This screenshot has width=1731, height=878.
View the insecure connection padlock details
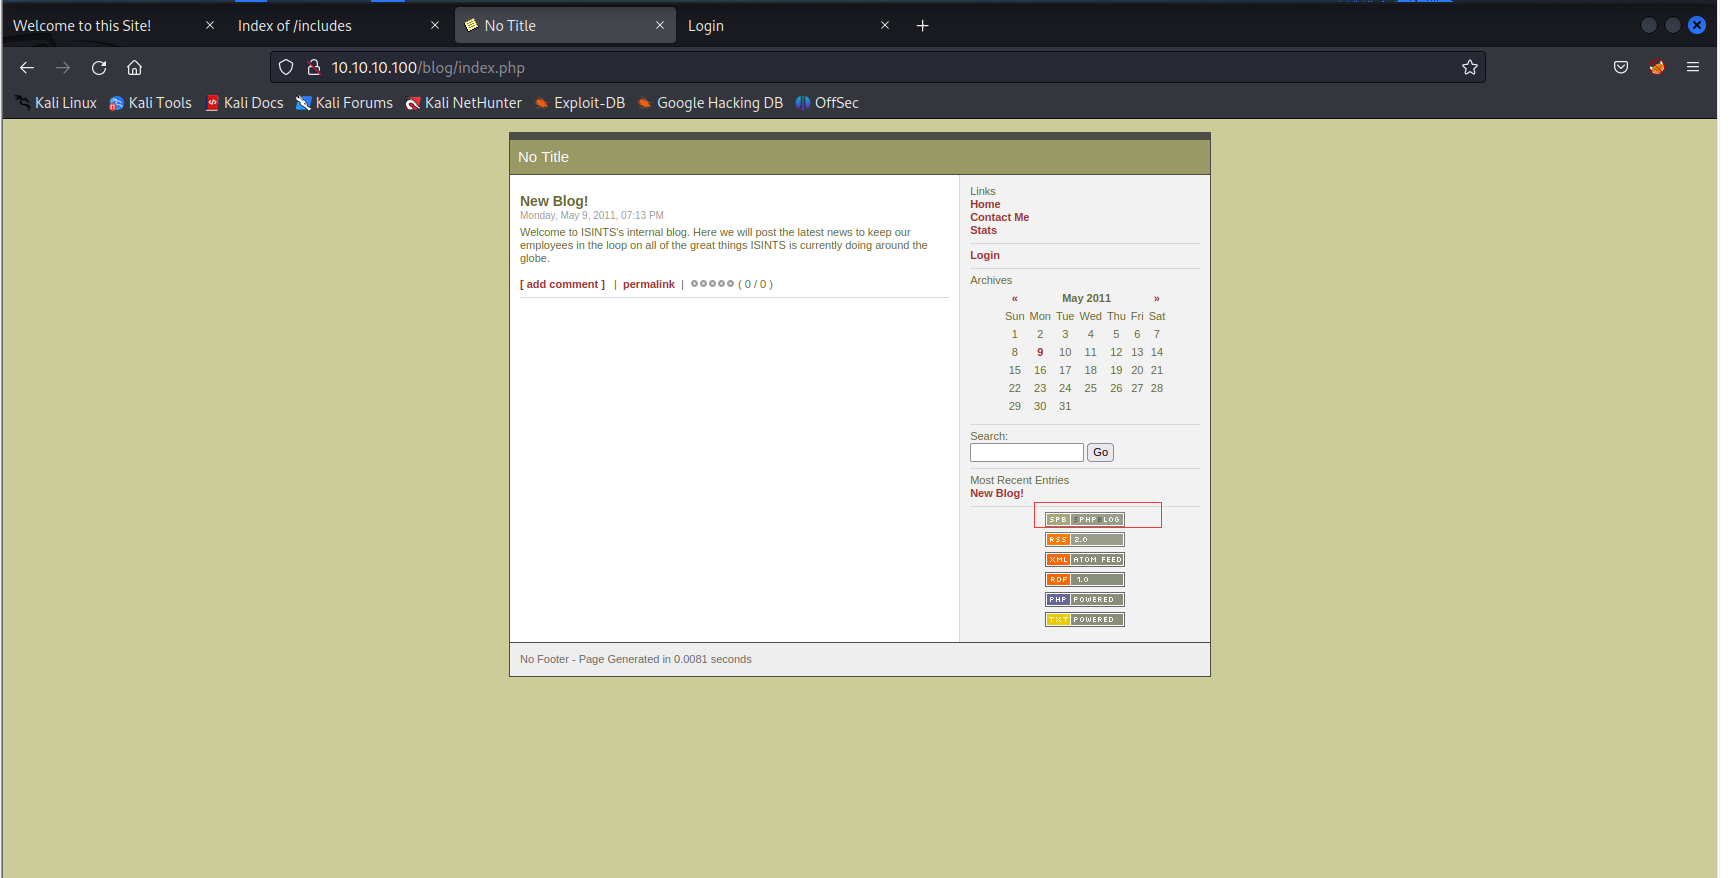(313, 68)
